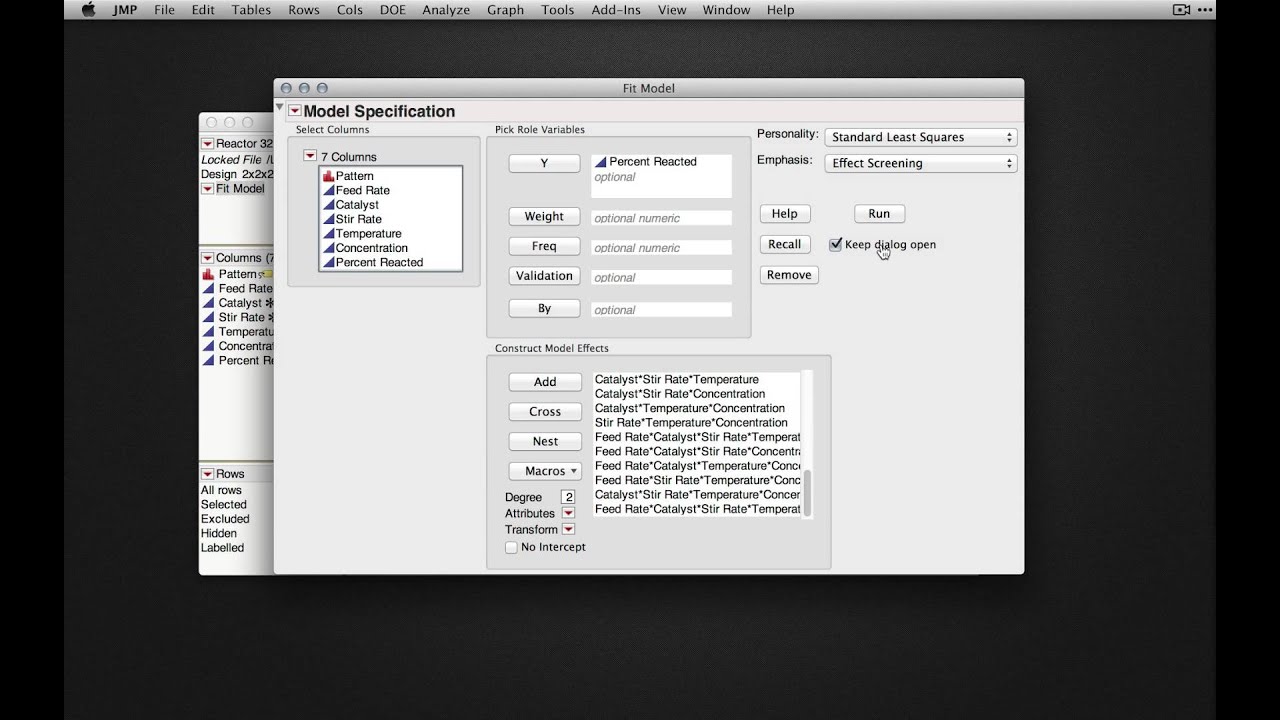Click the continuous icon beside Percent Reacted in Select Columns
This screenshot has height=720, width=1280.
(328, 262)
